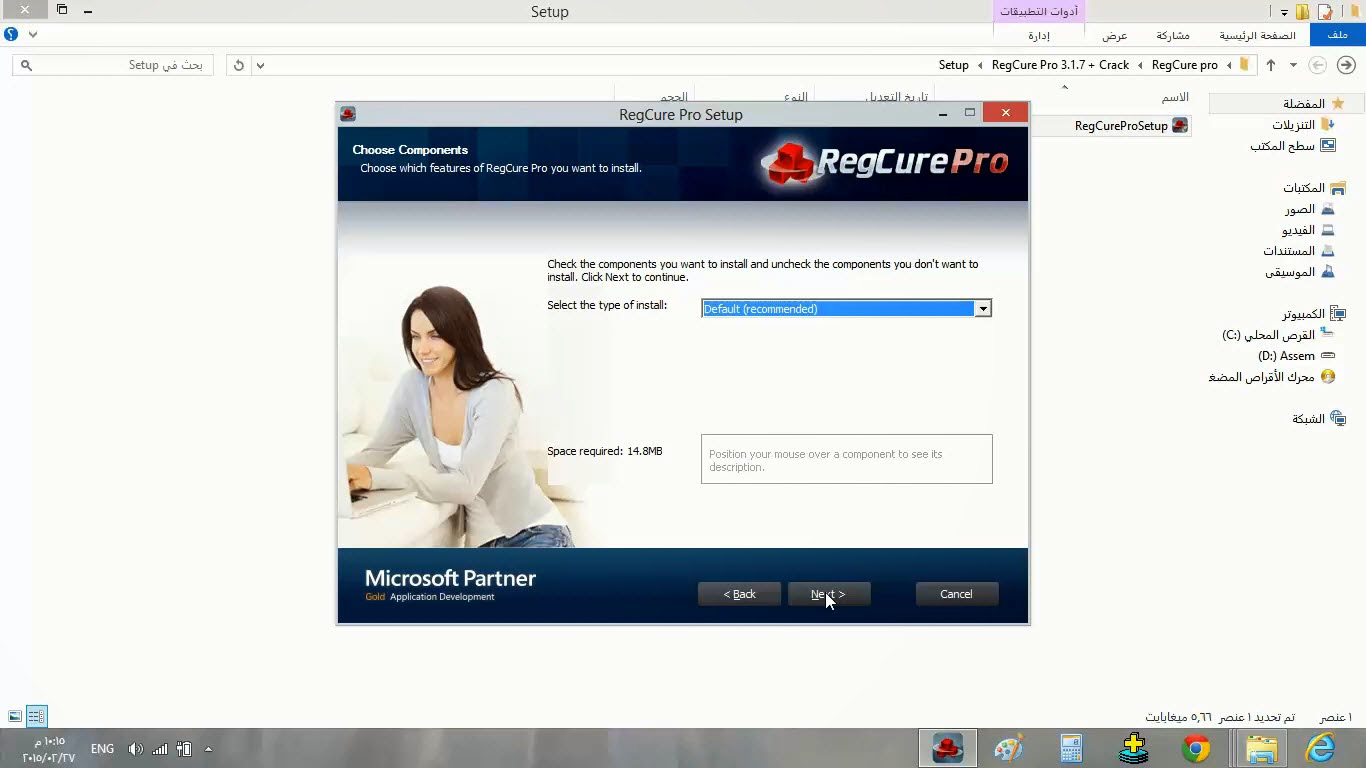Screen dimensions: 1366x768
Task: Click 'RegCure pro' in the address path
Action: [x=1185, y=65]
